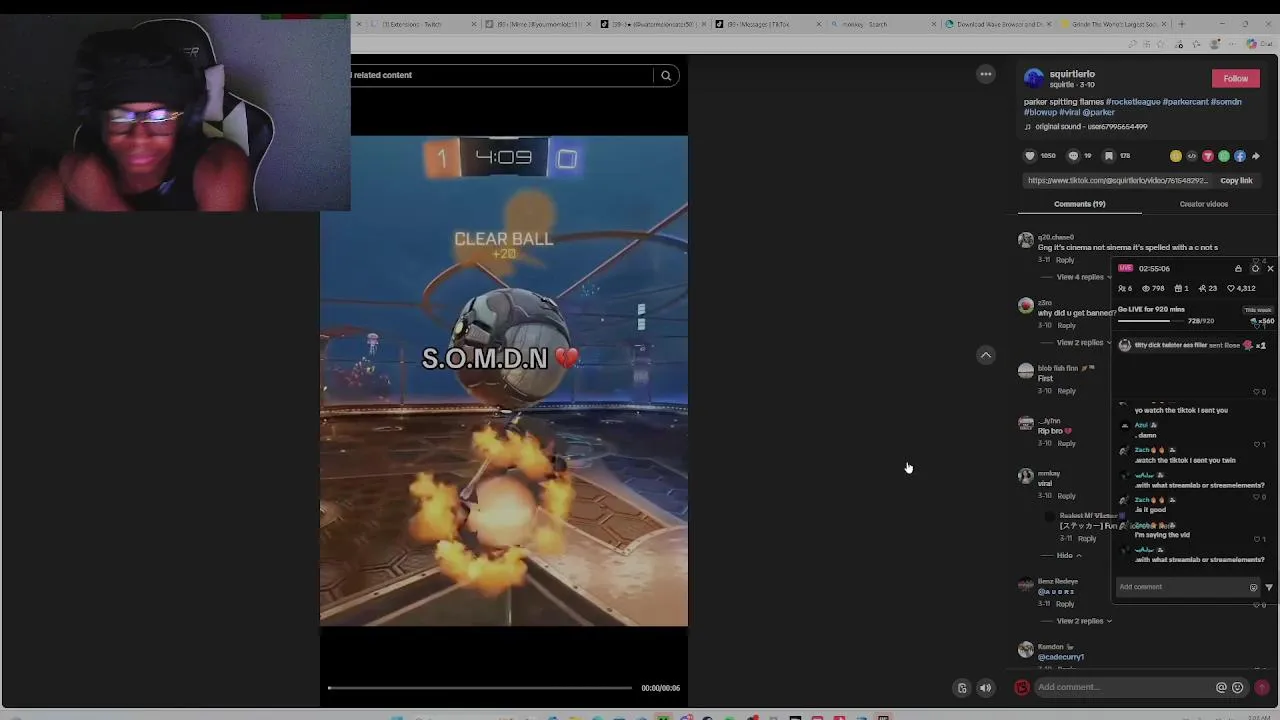This screenshot has height=720, width=1280.
Task: Mute the video with speaker icon
Action: click(x=986, y=688)
